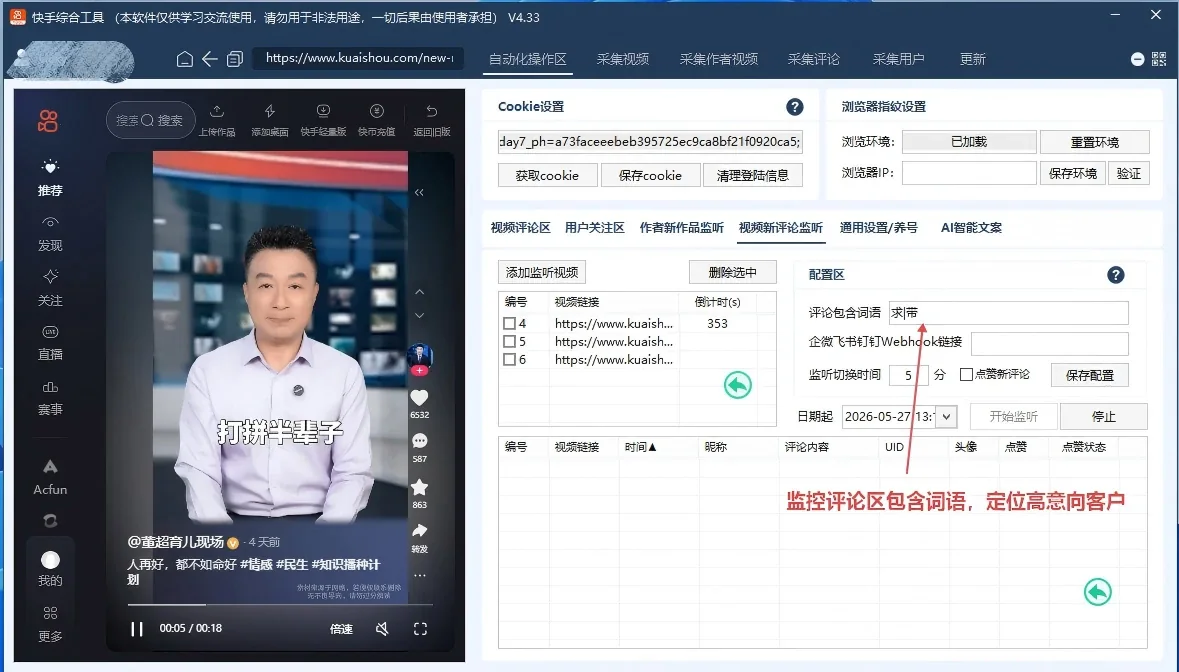The image size is (1179, 672).
Task: Click the 清理登陆信息 button
Action: [753, 175]
